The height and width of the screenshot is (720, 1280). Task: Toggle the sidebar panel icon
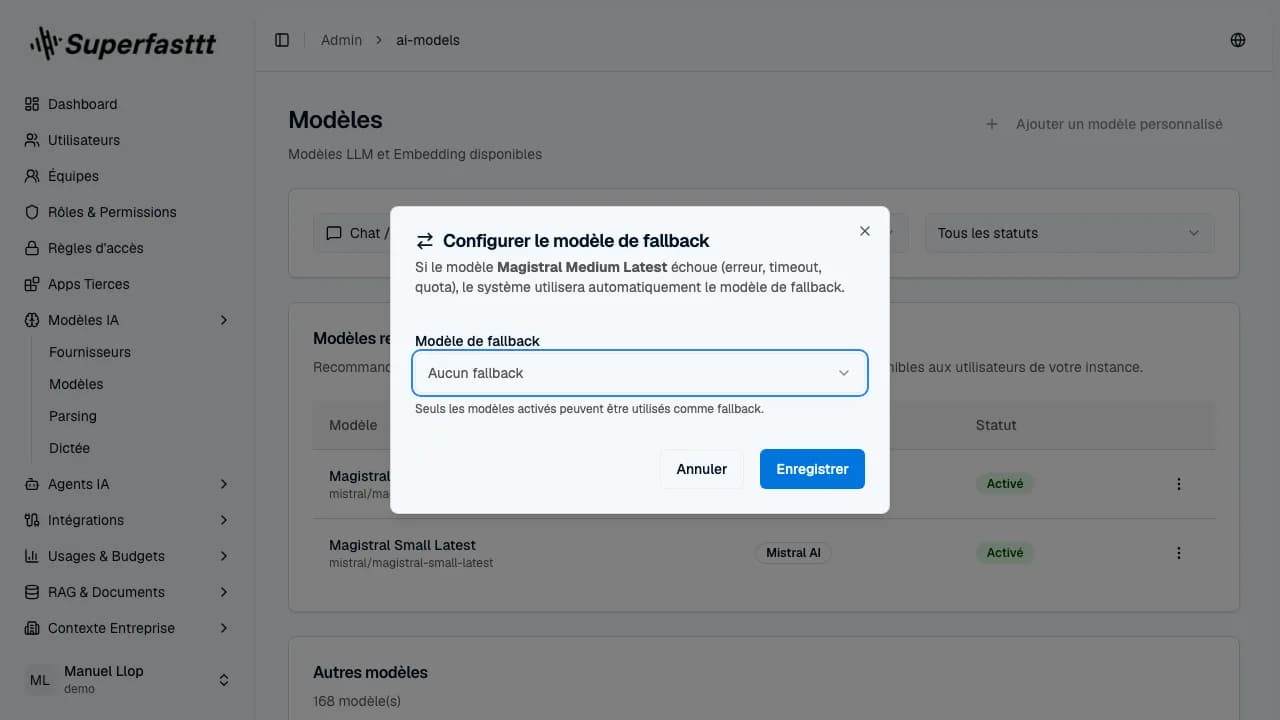[282, 40]
